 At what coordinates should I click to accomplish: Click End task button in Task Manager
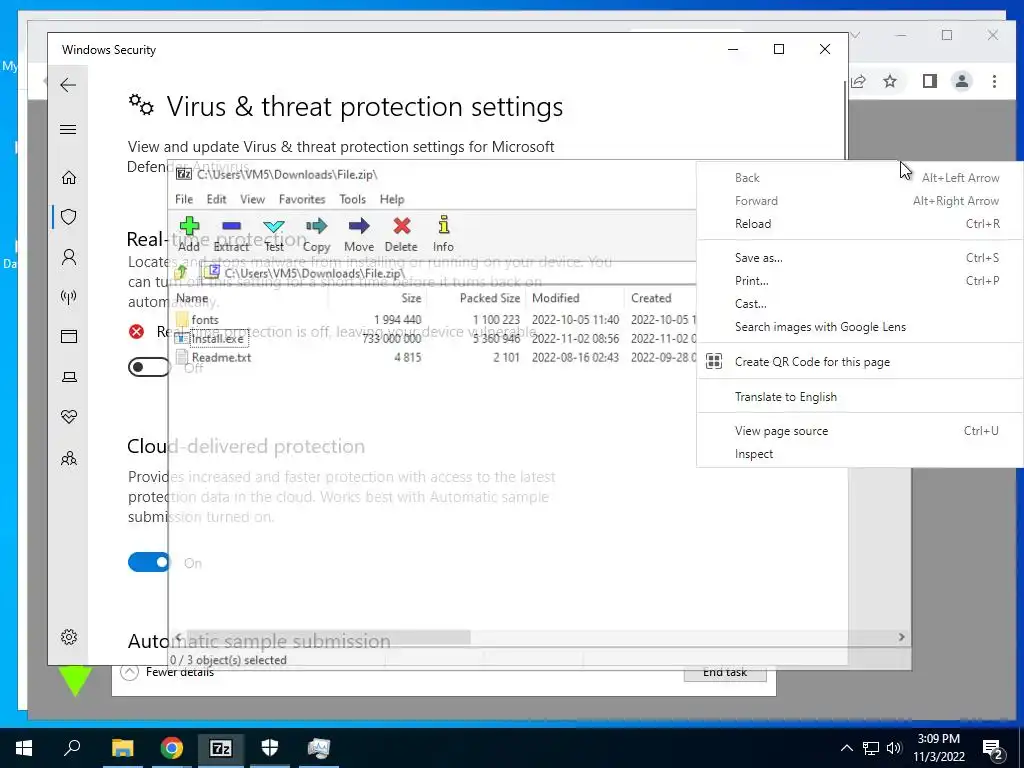click(725, 673)
